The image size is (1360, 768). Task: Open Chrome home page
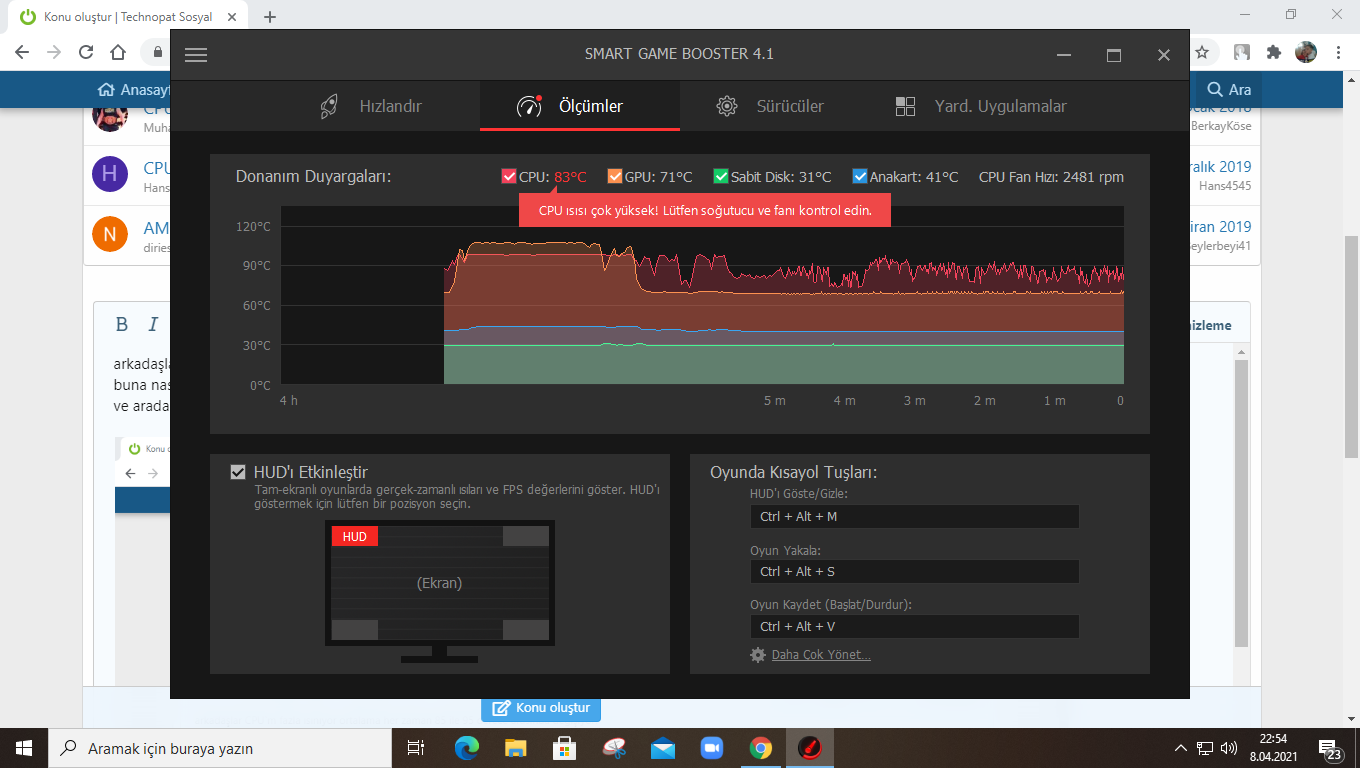tap(118, 52)
